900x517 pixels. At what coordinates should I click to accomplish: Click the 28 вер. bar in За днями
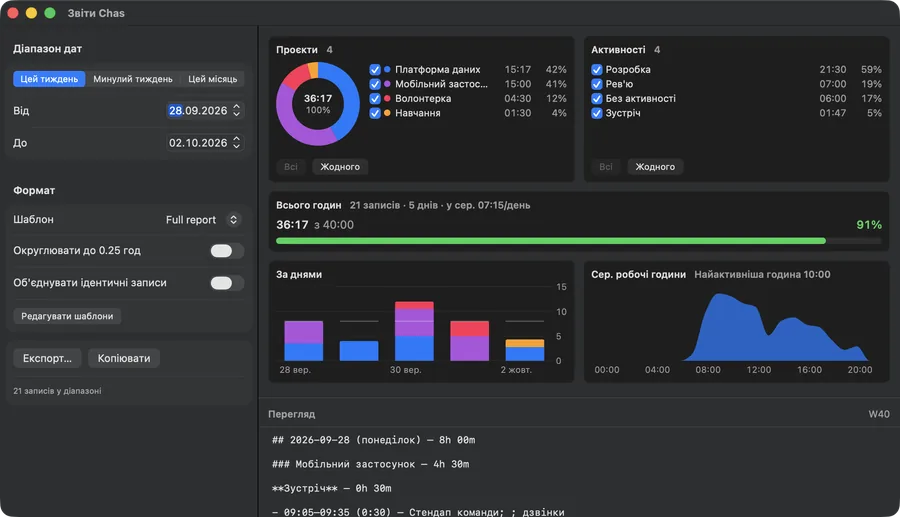(x=304, y=341)
